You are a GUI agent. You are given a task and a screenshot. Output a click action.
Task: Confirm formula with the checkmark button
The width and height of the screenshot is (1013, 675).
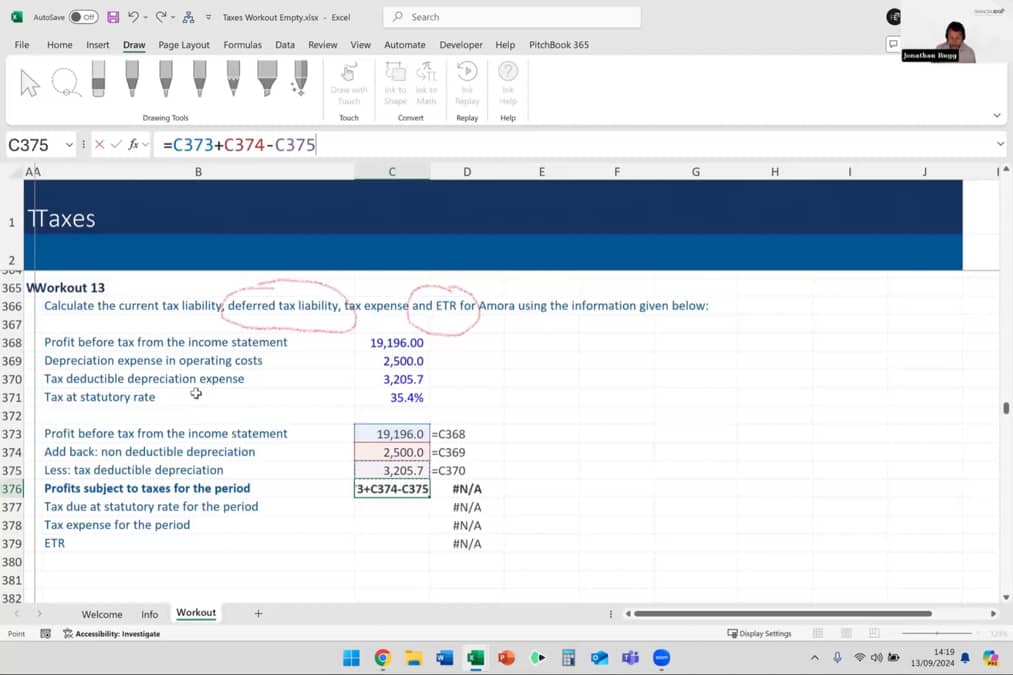116,144
